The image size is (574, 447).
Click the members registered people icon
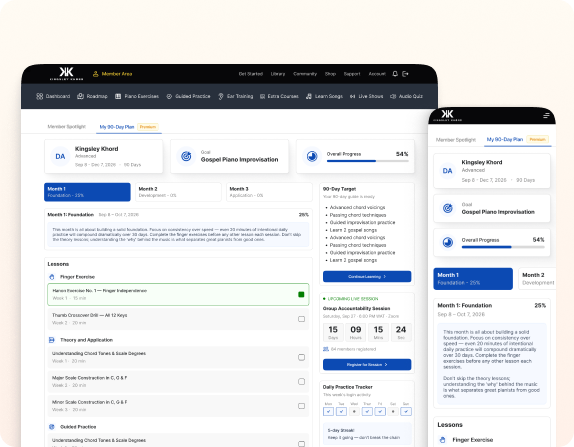pos(326,349)
